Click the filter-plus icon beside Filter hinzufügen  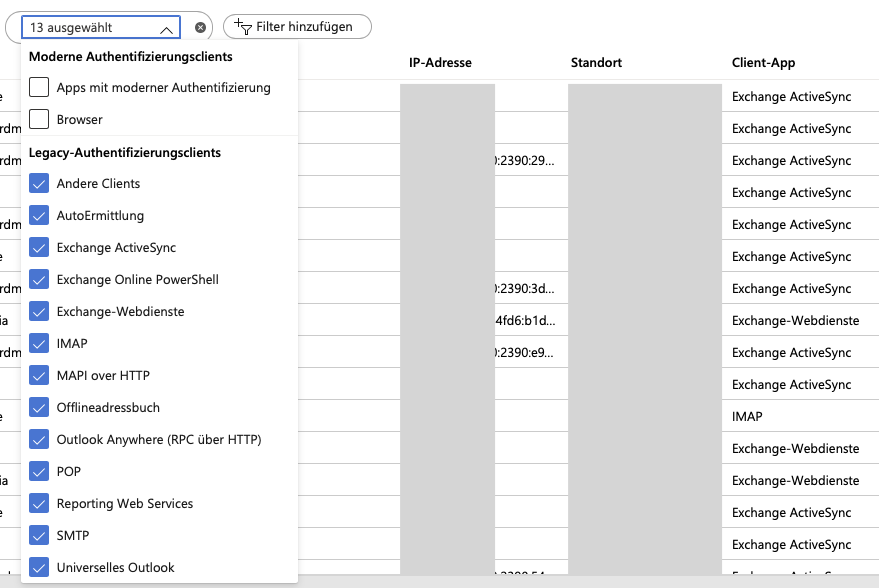(243, 27)
